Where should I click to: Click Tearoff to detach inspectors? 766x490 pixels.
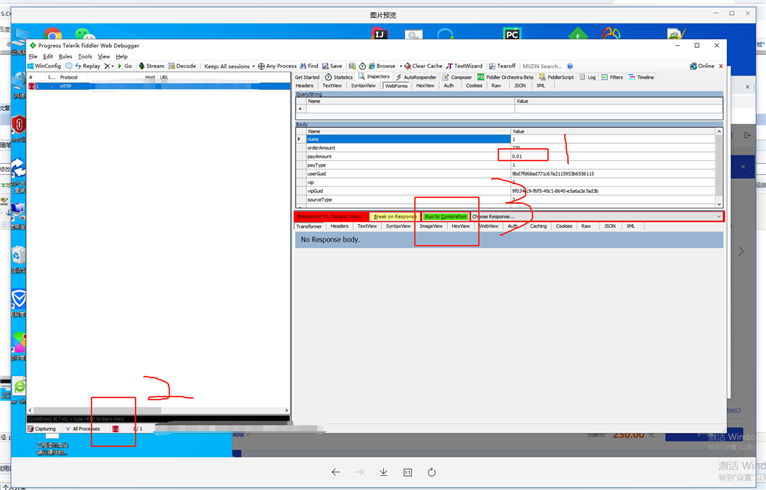[502, 66]
